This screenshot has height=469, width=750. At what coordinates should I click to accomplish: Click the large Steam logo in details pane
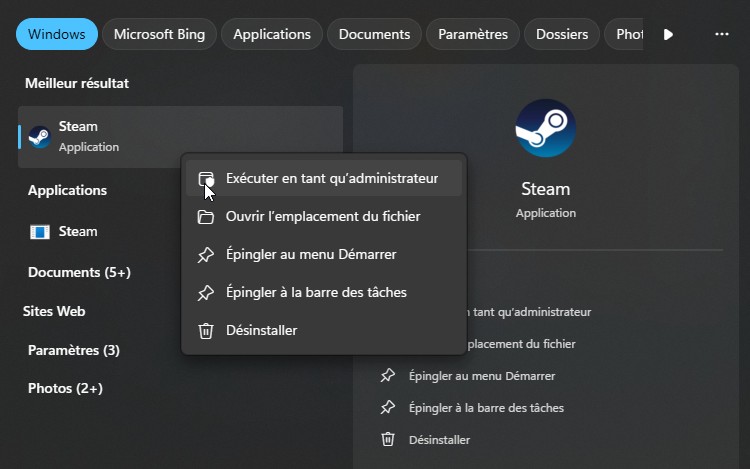pos(545,128)
